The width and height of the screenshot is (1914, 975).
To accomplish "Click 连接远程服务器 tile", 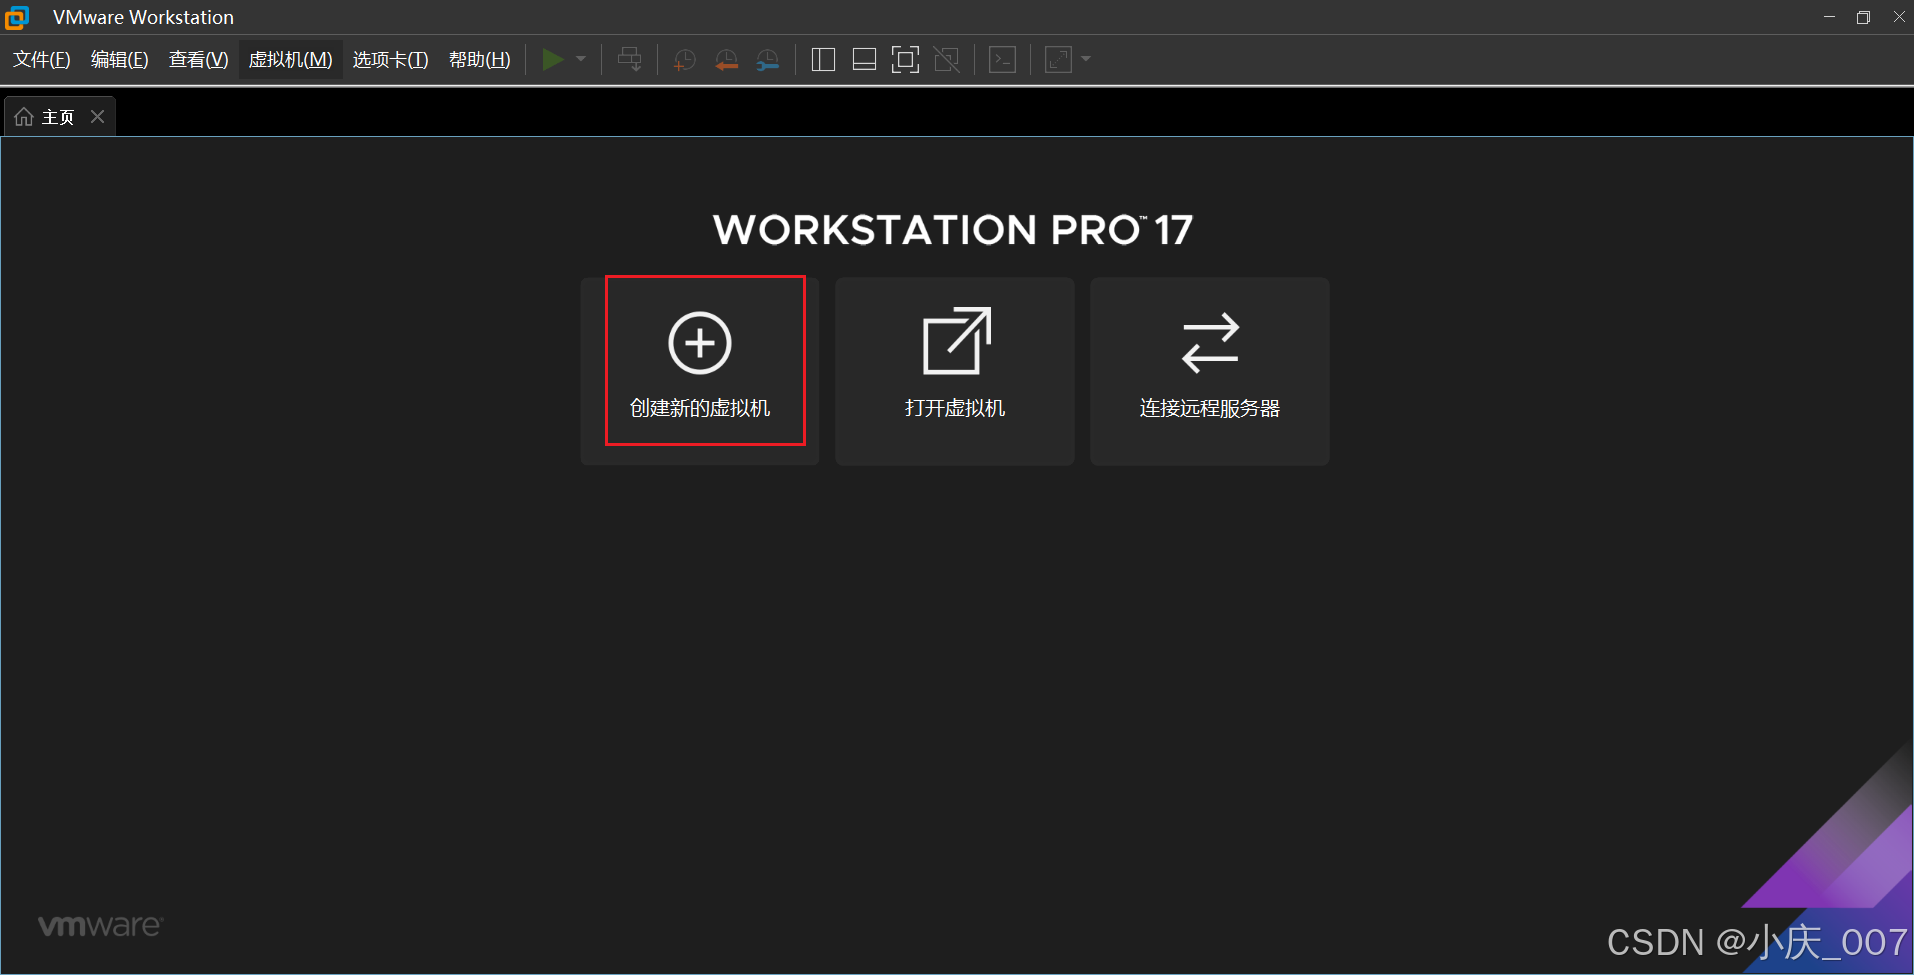I will (1210, 371).
